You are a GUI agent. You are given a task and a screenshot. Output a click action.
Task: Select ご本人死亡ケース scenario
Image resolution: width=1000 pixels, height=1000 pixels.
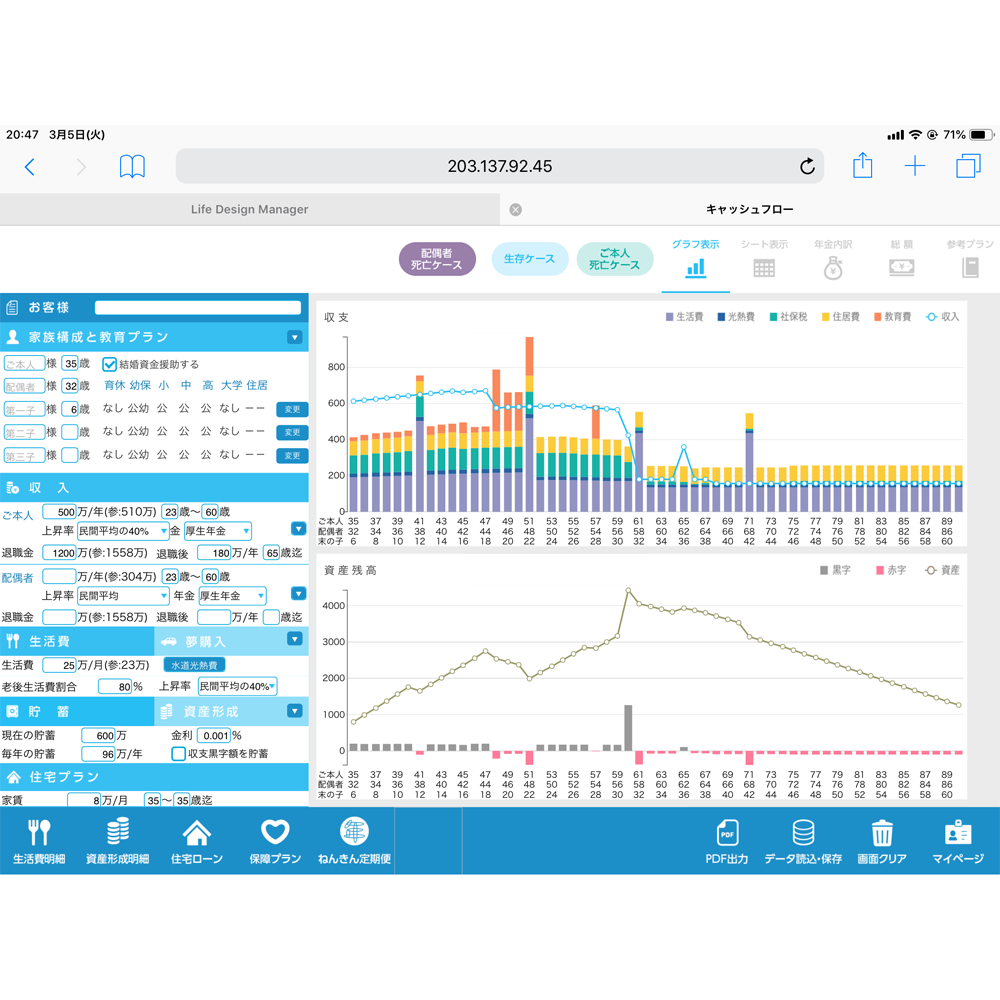click(x=615, y=259)
